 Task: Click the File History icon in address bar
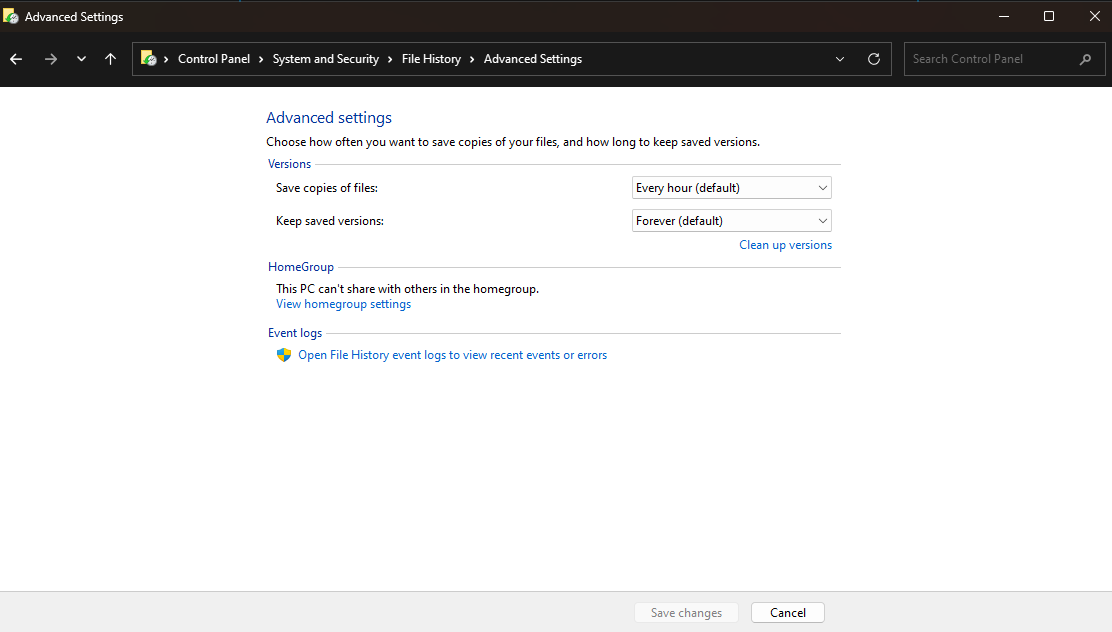(148, 59)
